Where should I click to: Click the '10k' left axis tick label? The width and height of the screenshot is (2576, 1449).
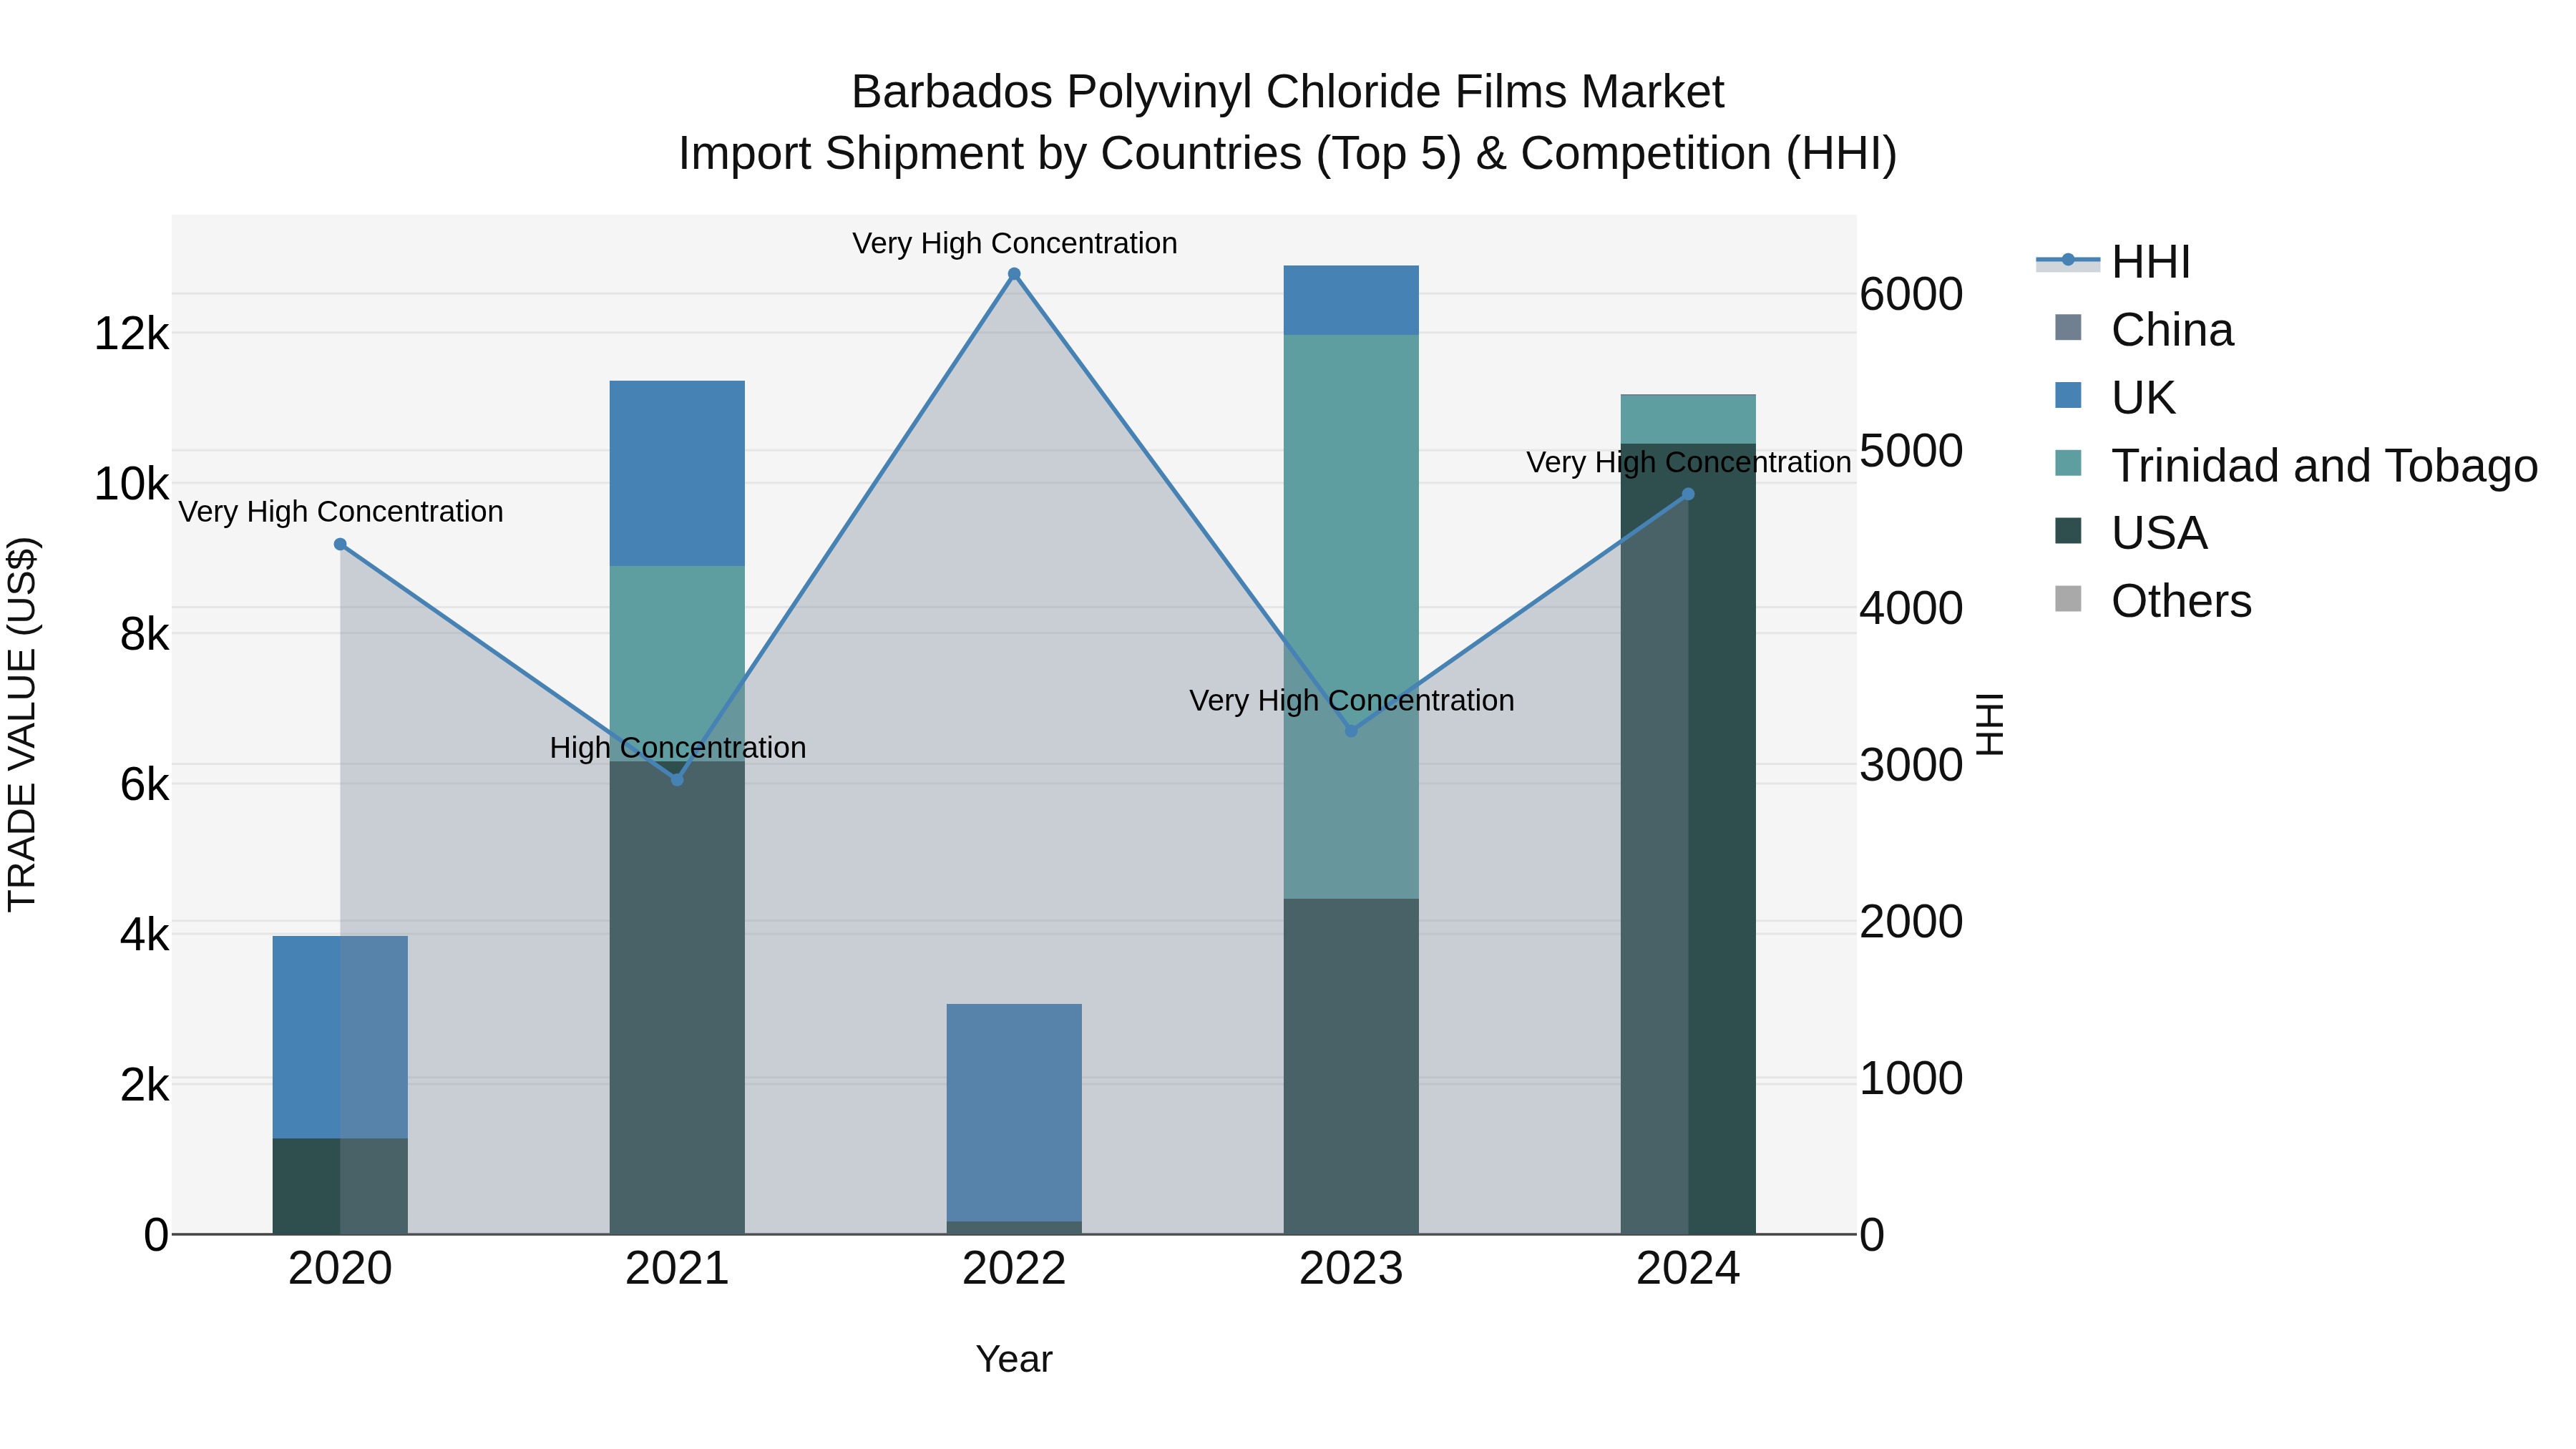(x=131, y=484)
